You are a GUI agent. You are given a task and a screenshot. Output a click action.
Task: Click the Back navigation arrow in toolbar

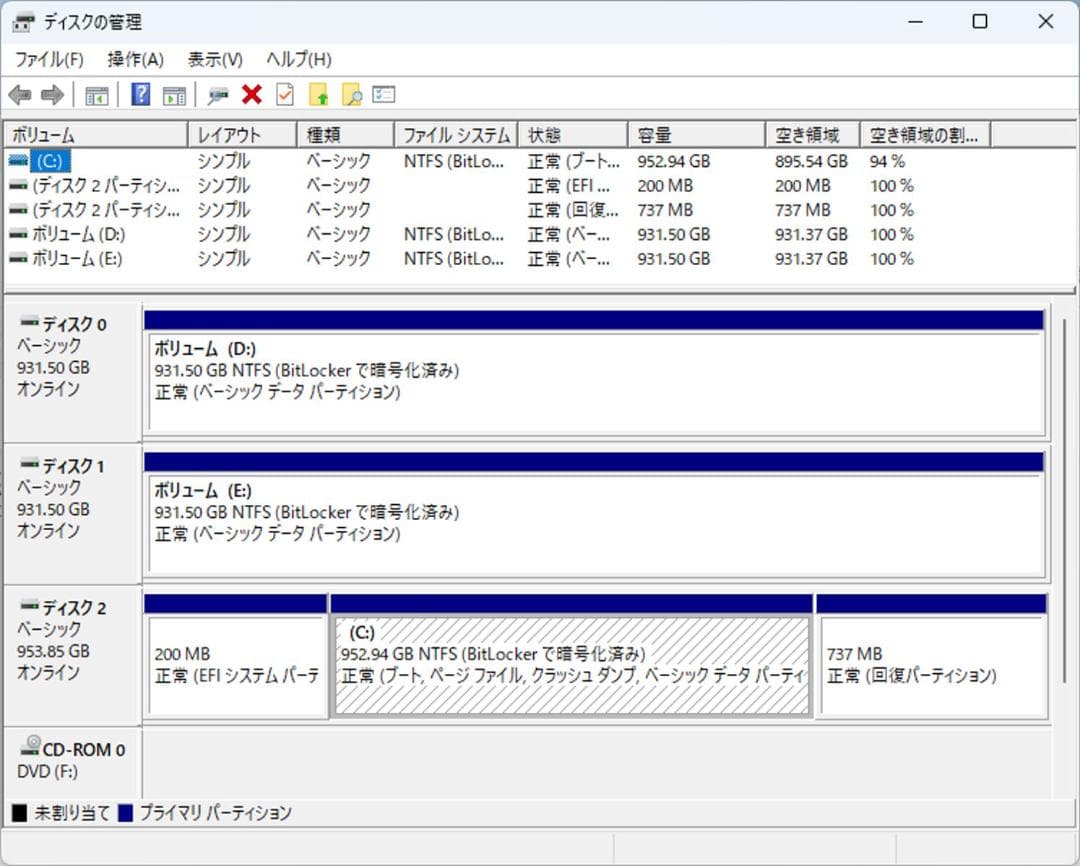pos(21,94)
